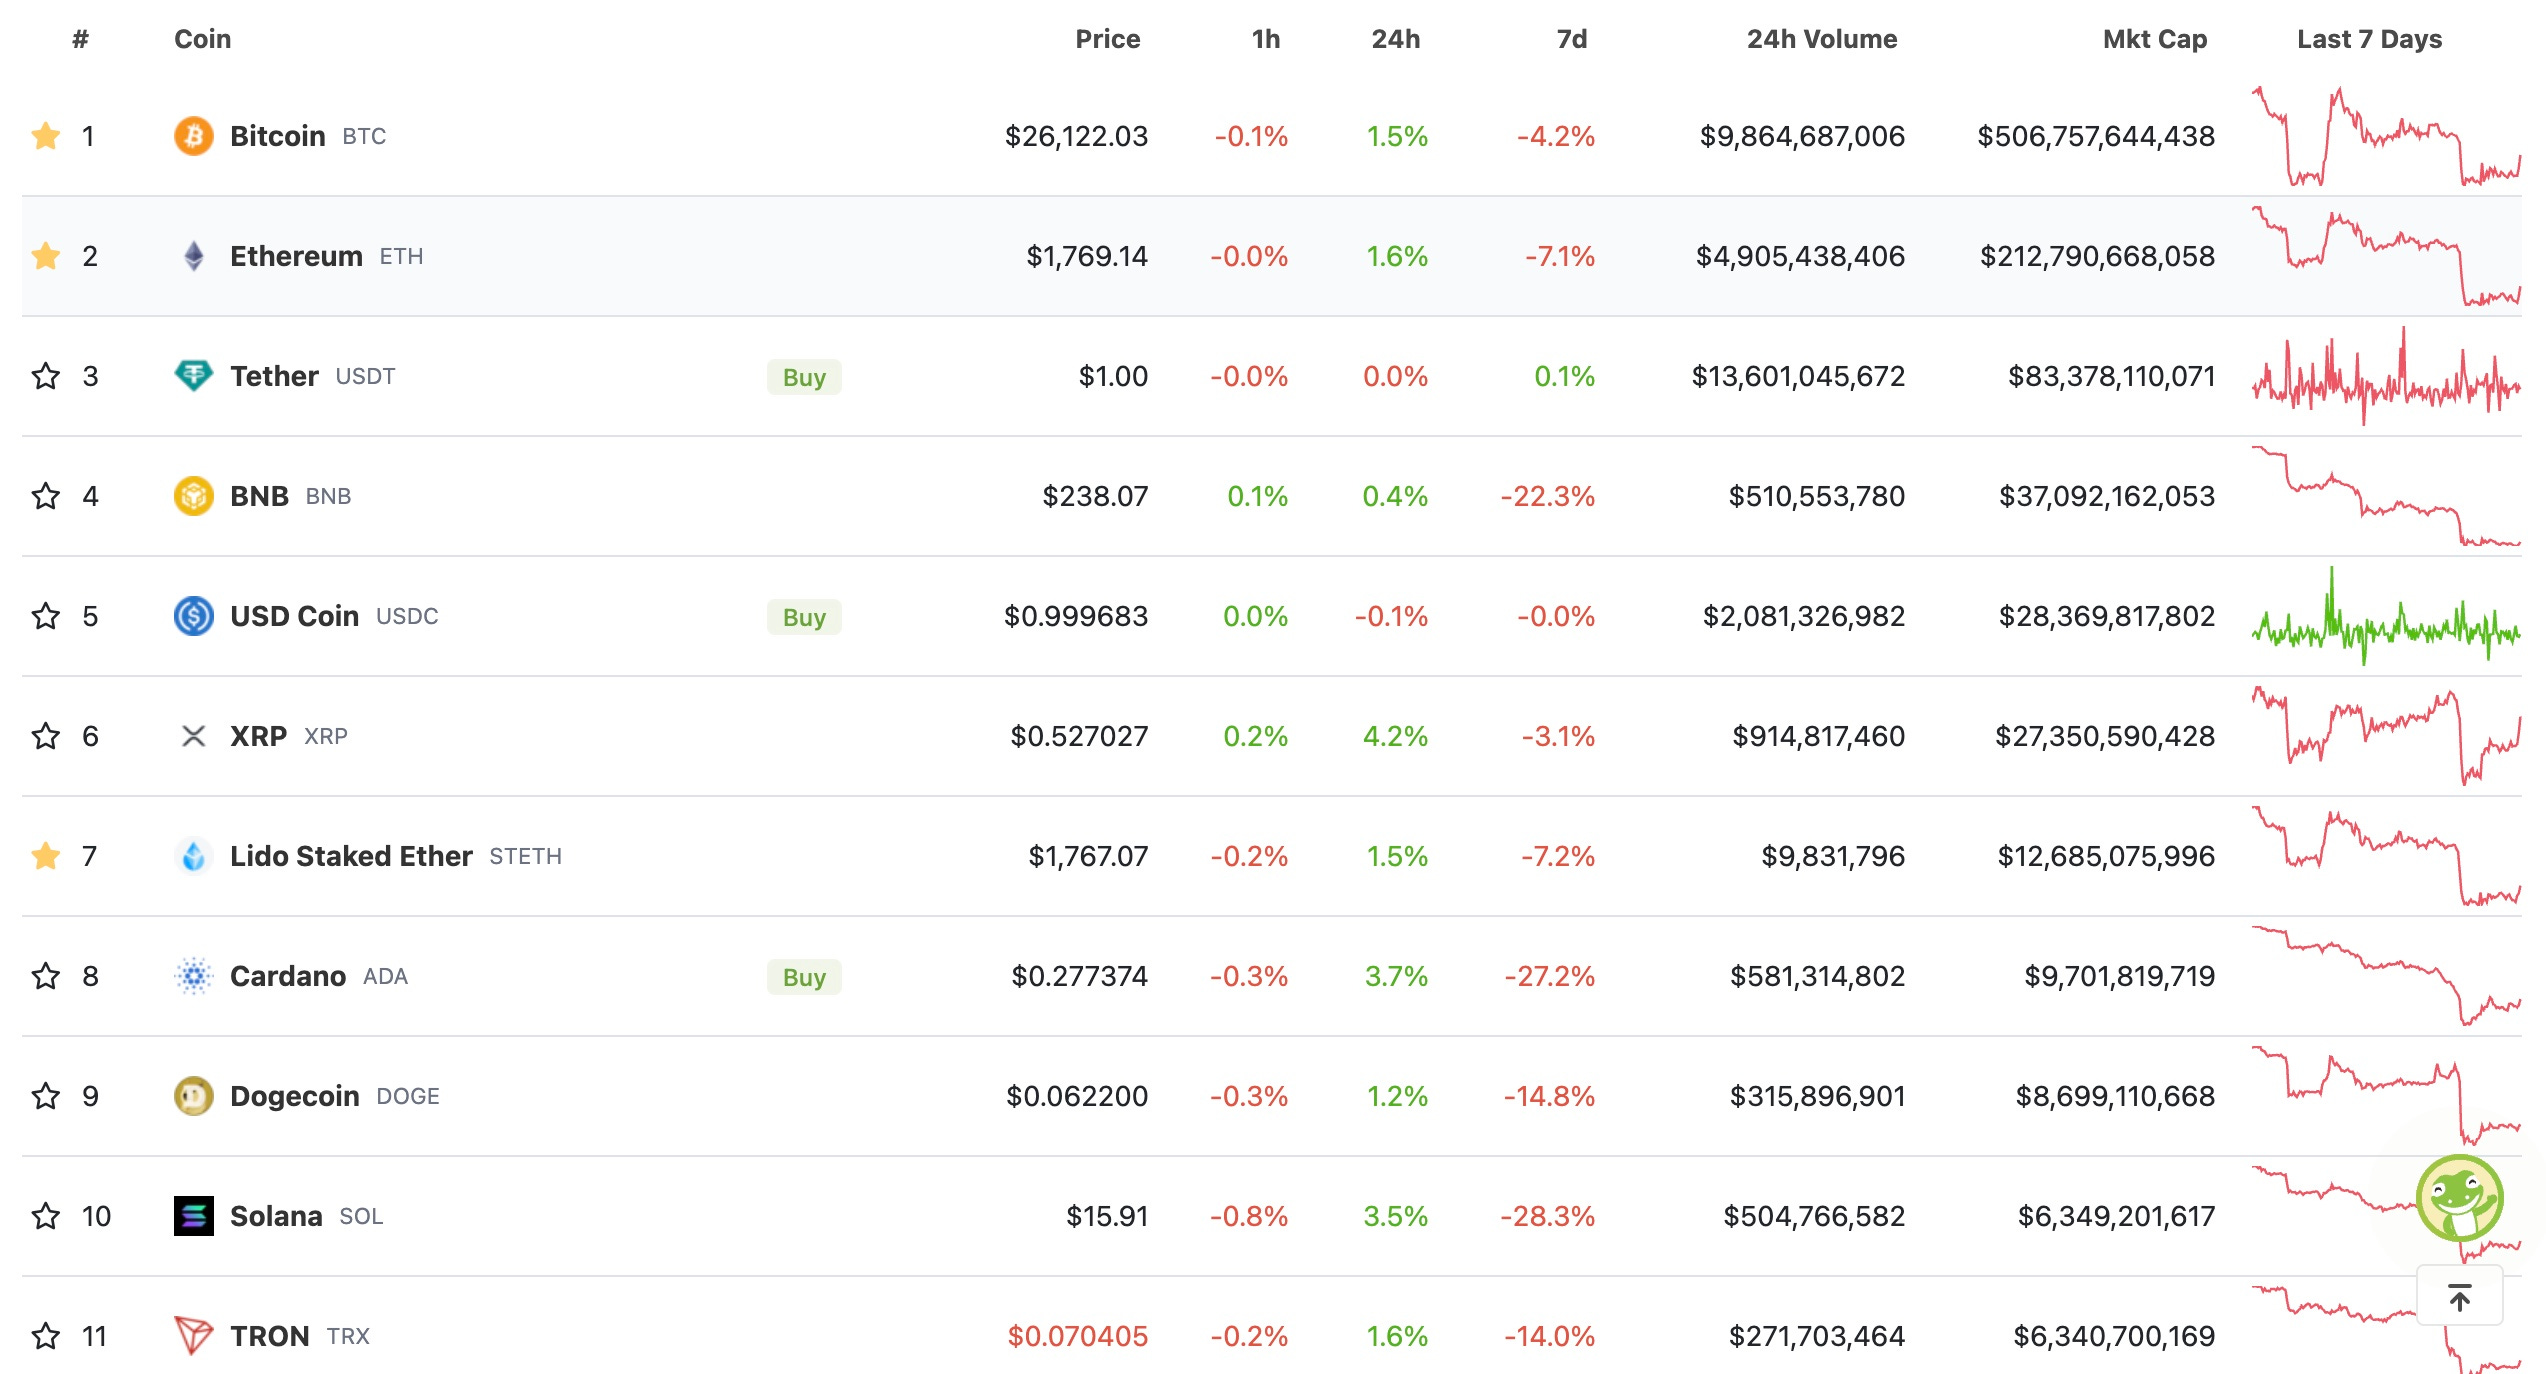Image resolution: width=2546 pixels, height=1374 pixels.
Task: Click Bitcoin price $26,122.03
Action: coord(1076,136)
